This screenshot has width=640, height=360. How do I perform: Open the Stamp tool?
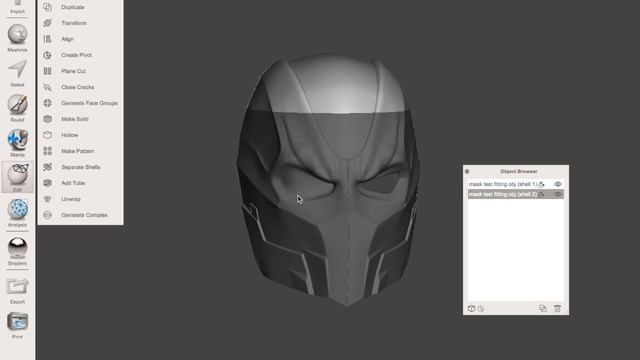pyautogui.click(x=18, y=143)
